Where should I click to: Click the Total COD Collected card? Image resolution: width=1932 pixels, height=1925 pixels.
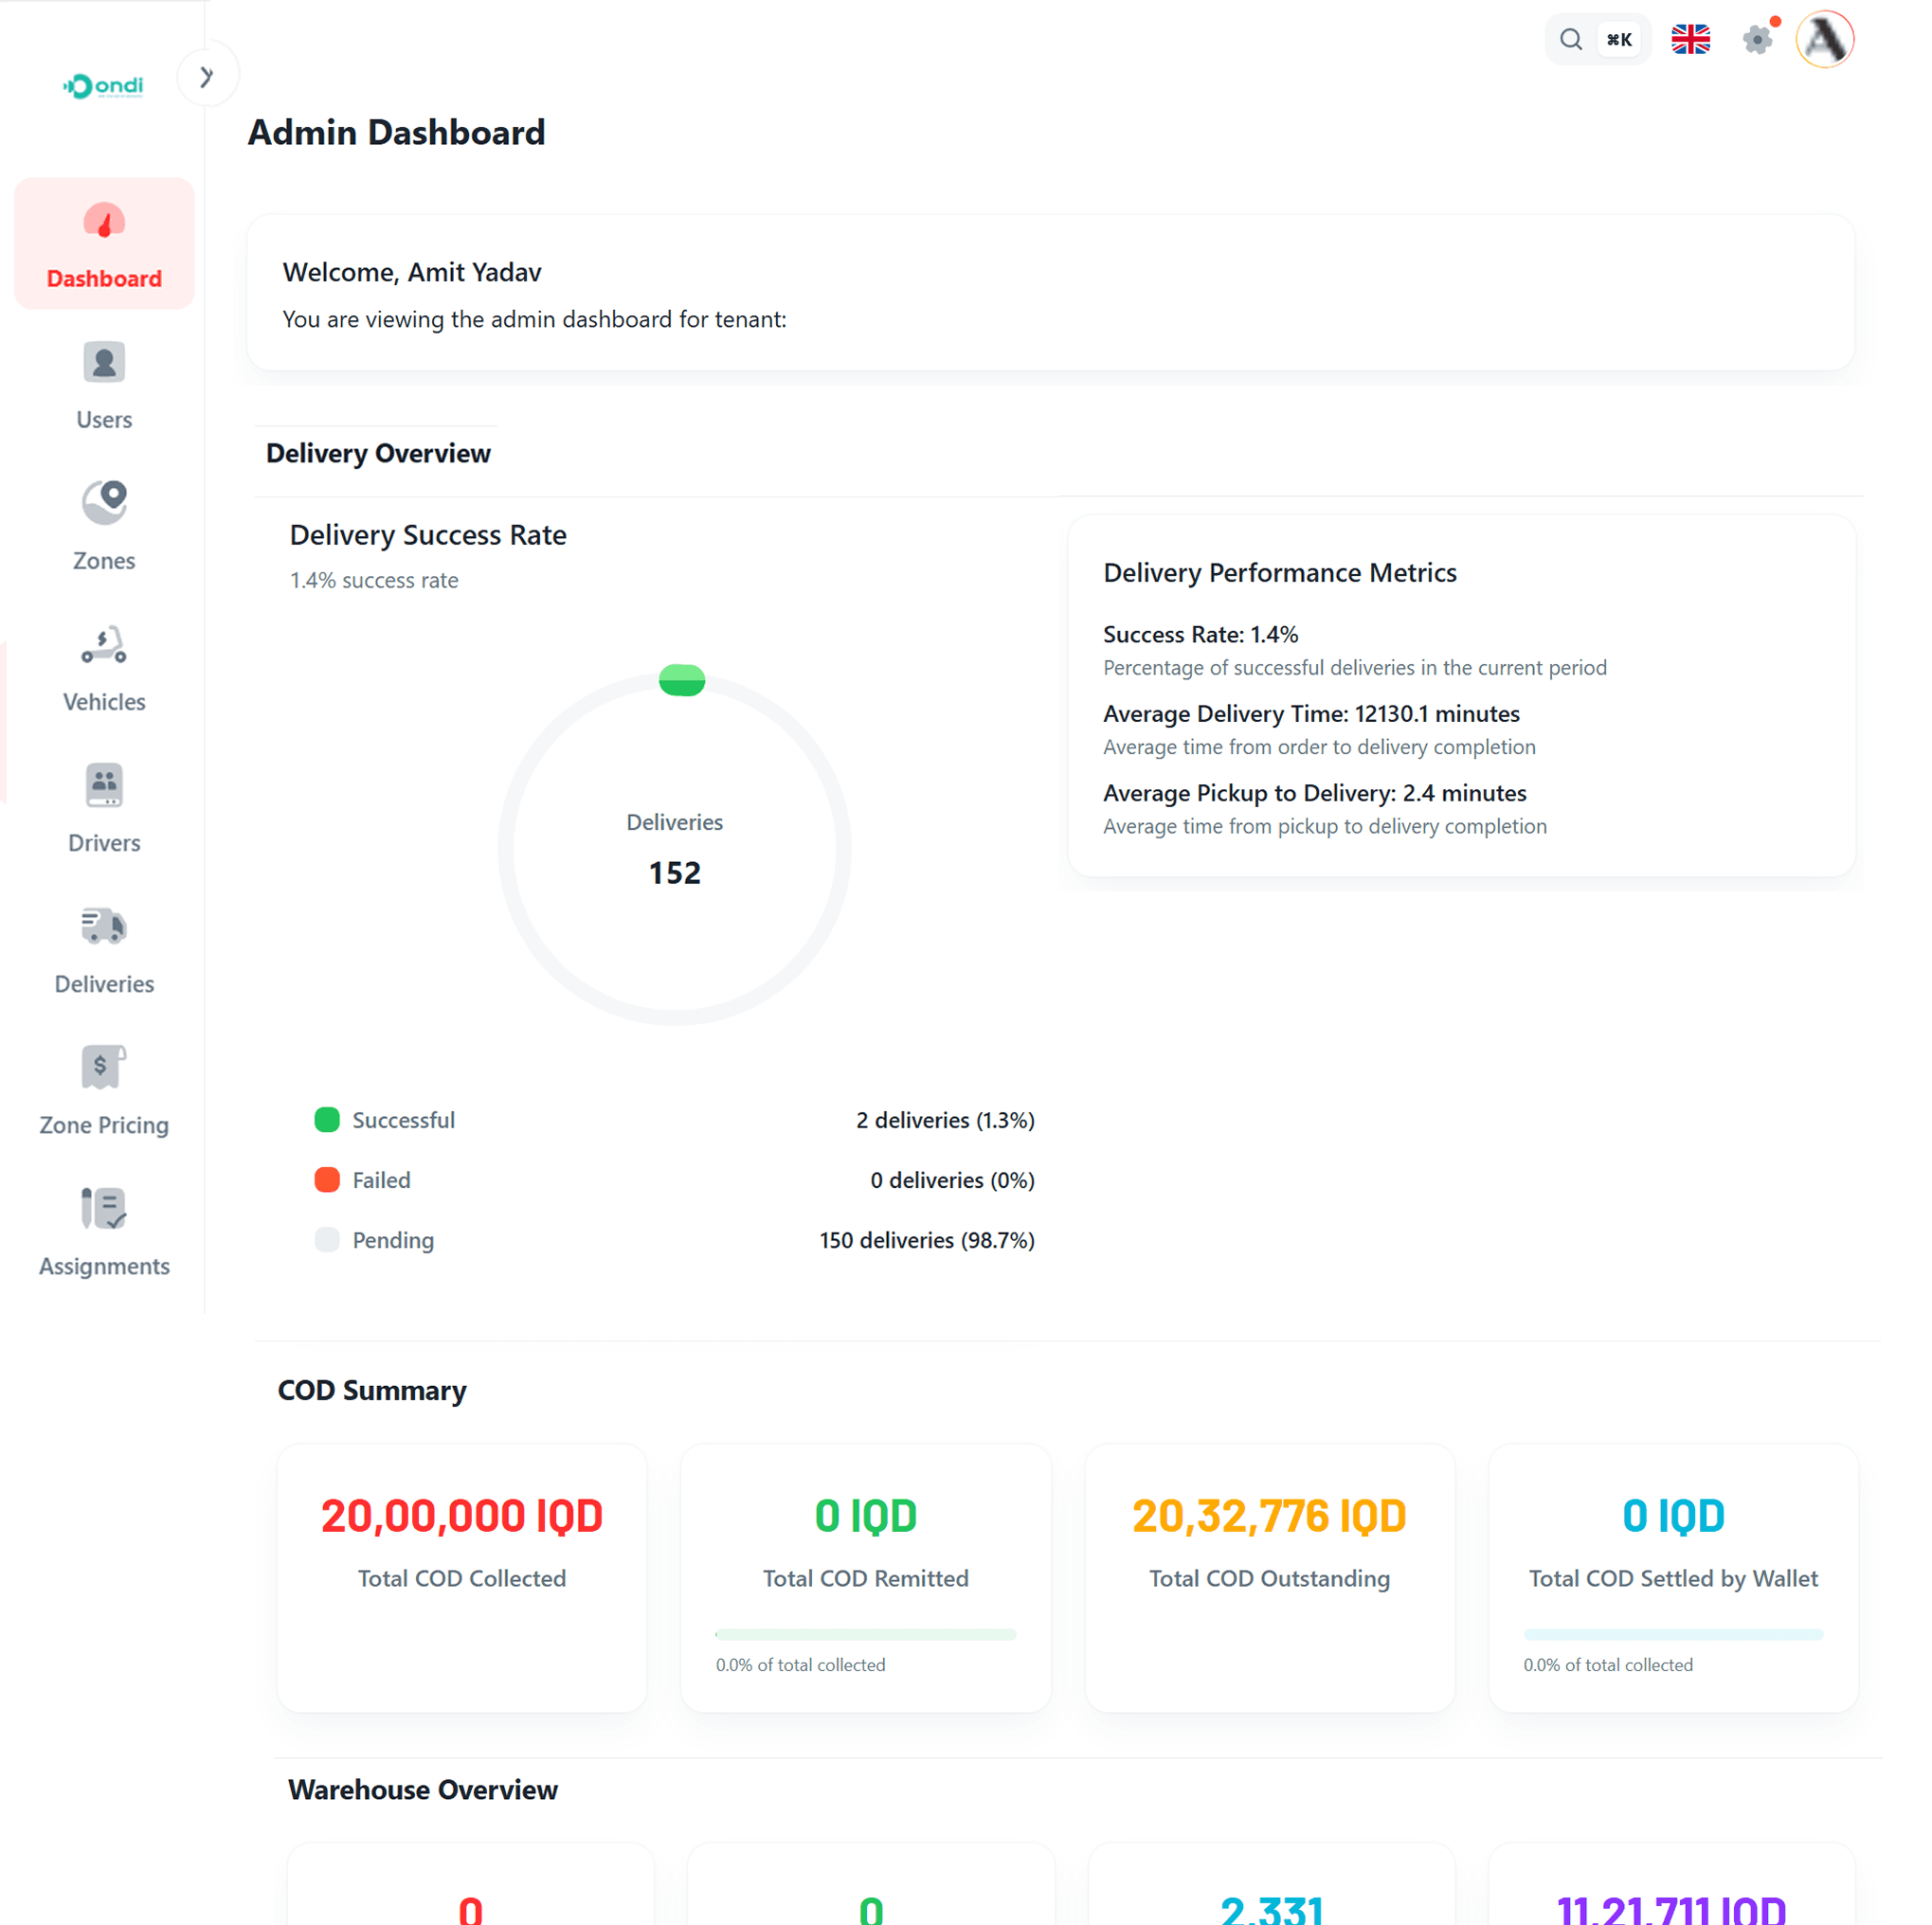462,1577
